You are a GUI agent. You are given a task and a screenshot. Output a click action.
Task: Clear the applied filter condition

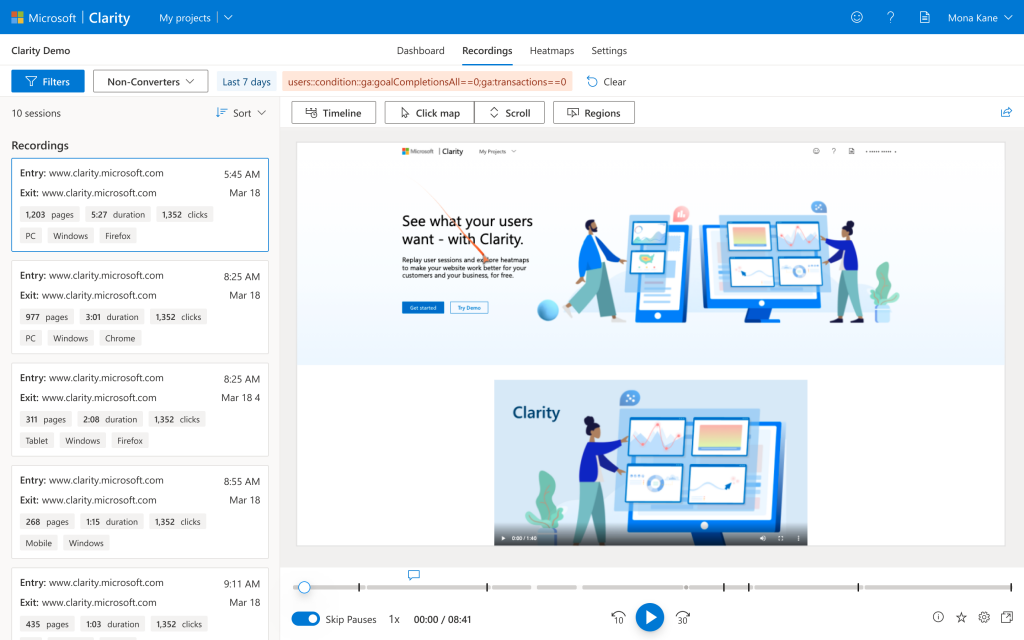point(606,82)
